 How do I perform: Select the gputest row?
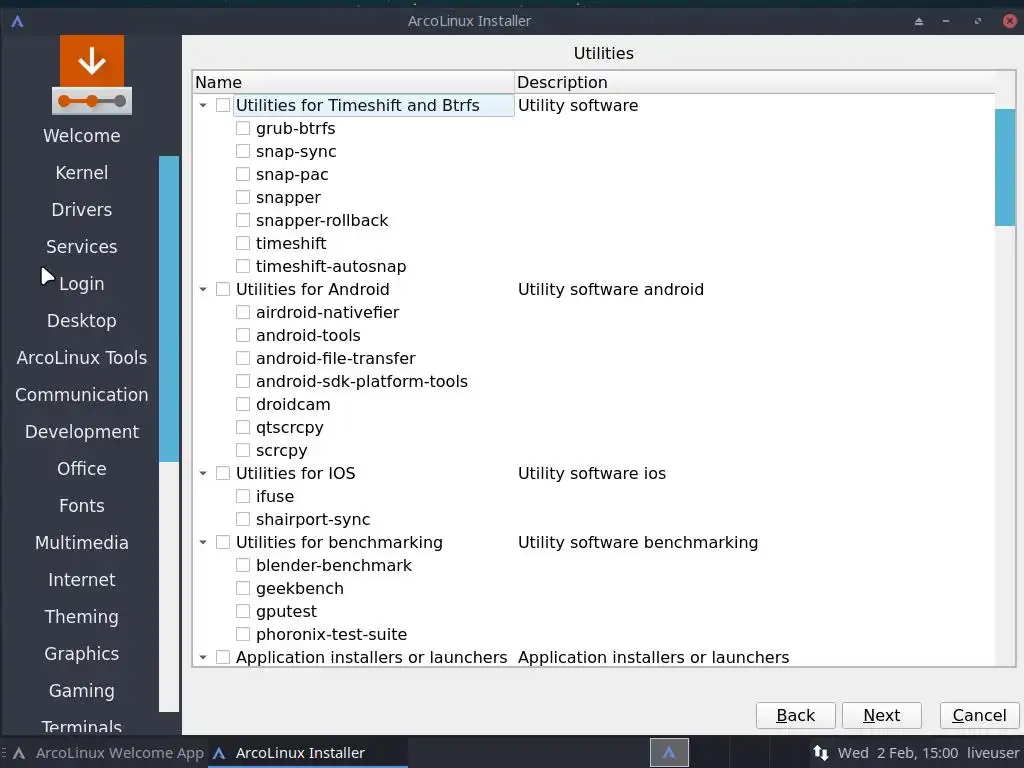(286, 611)
